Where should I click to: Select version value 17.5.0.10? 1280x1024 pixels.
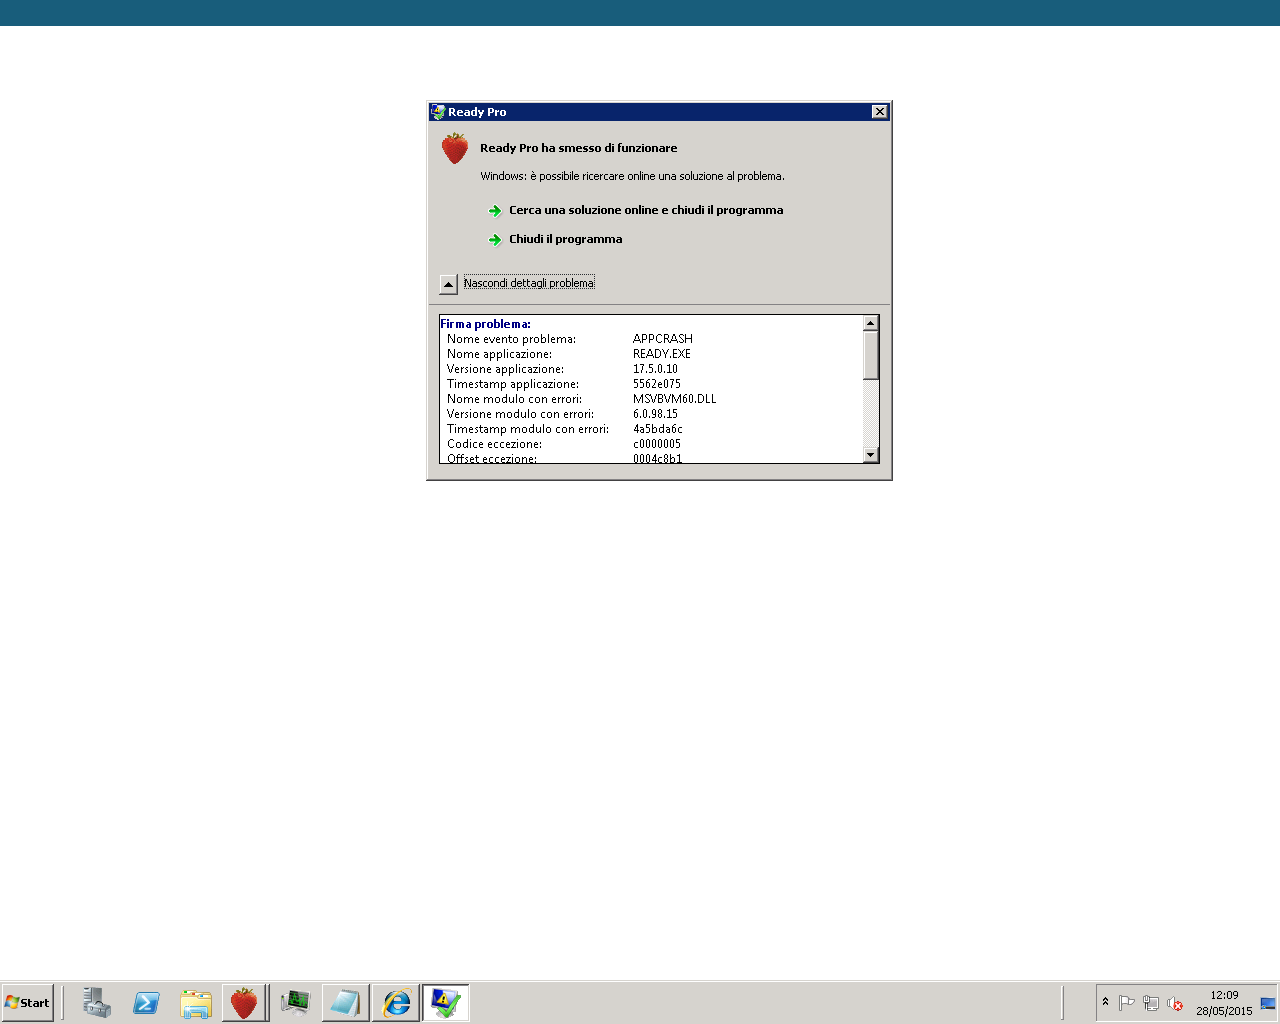tap(655, 369)
